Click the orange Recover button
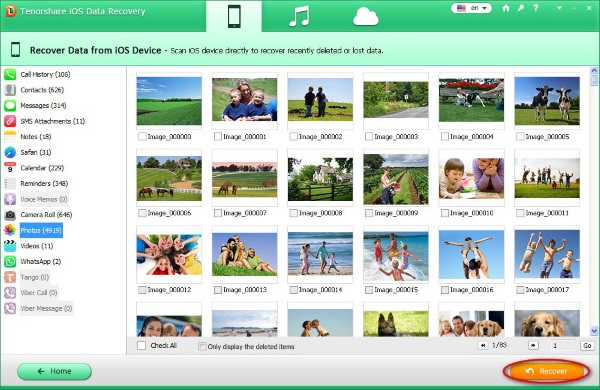 pos(546,371)
